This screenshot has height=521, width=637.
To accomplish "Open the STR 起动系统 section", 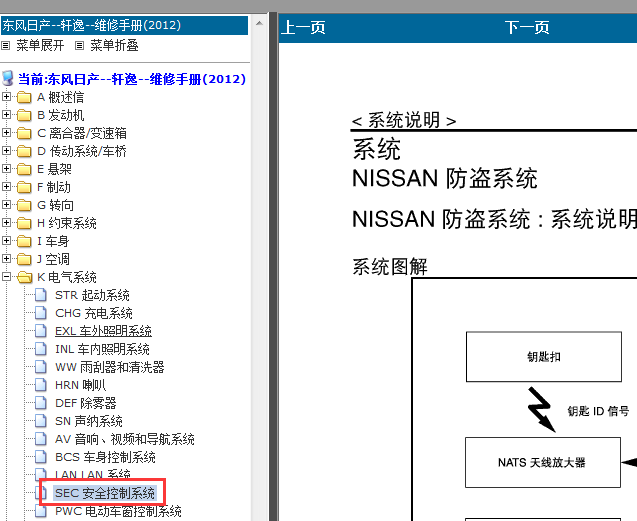I will tap(92, 295).
